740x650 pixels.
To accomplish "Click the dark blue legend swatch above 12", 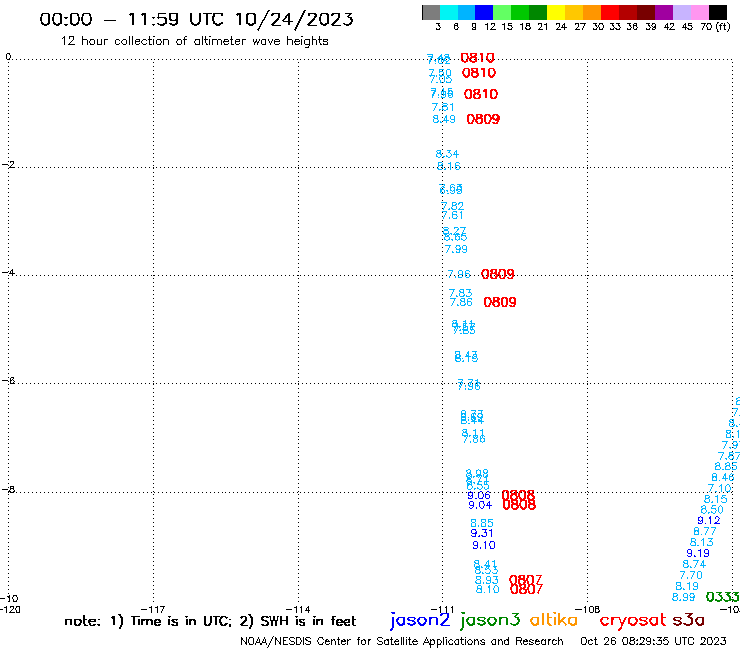I will [484, 12].
